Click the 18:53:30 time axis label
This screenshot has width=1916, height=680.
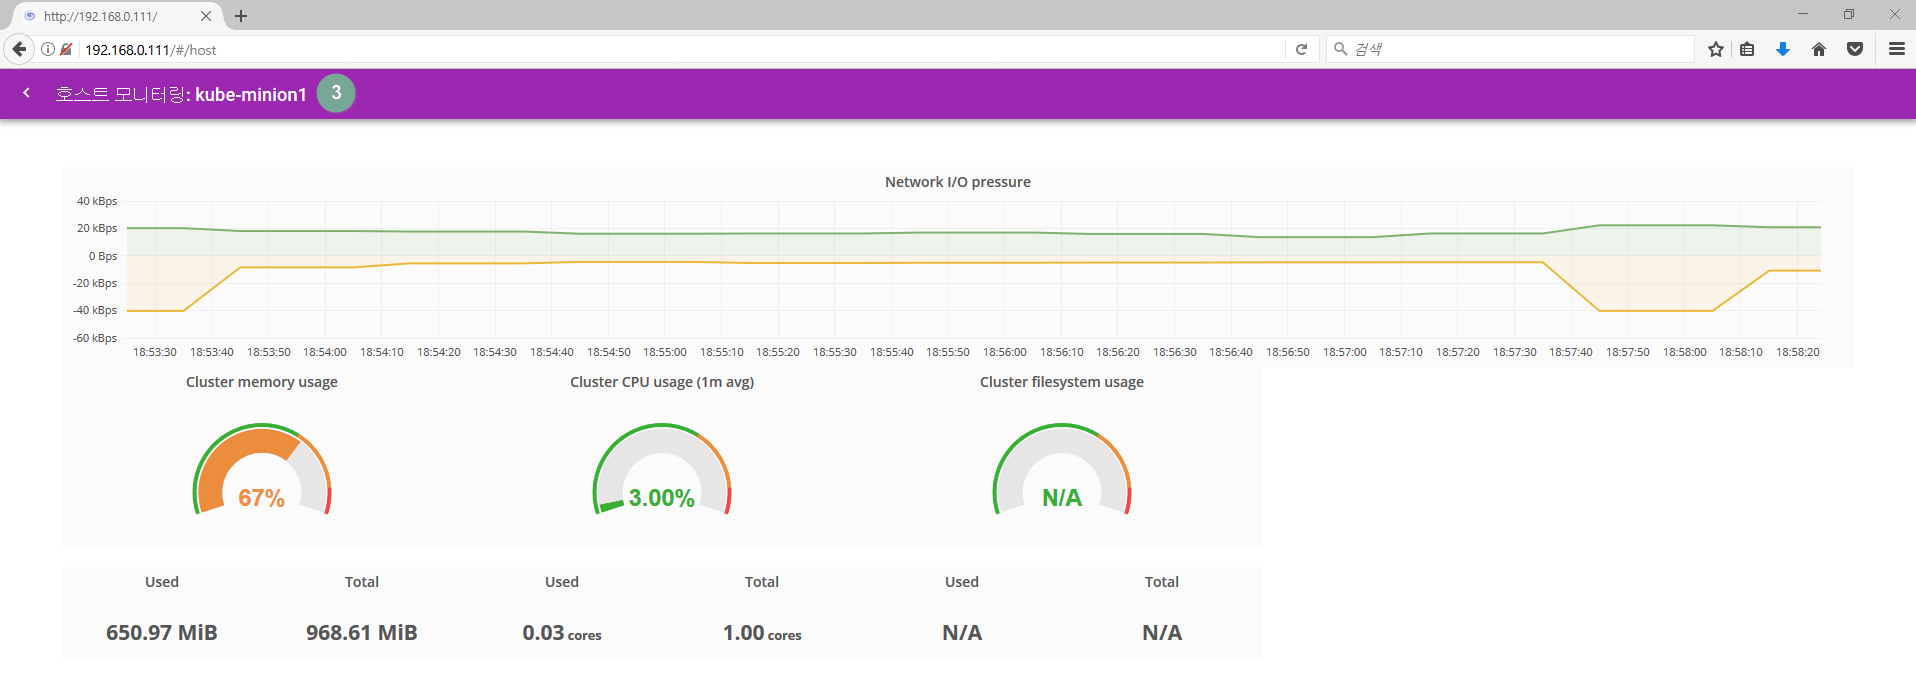(x=155, y=352)
